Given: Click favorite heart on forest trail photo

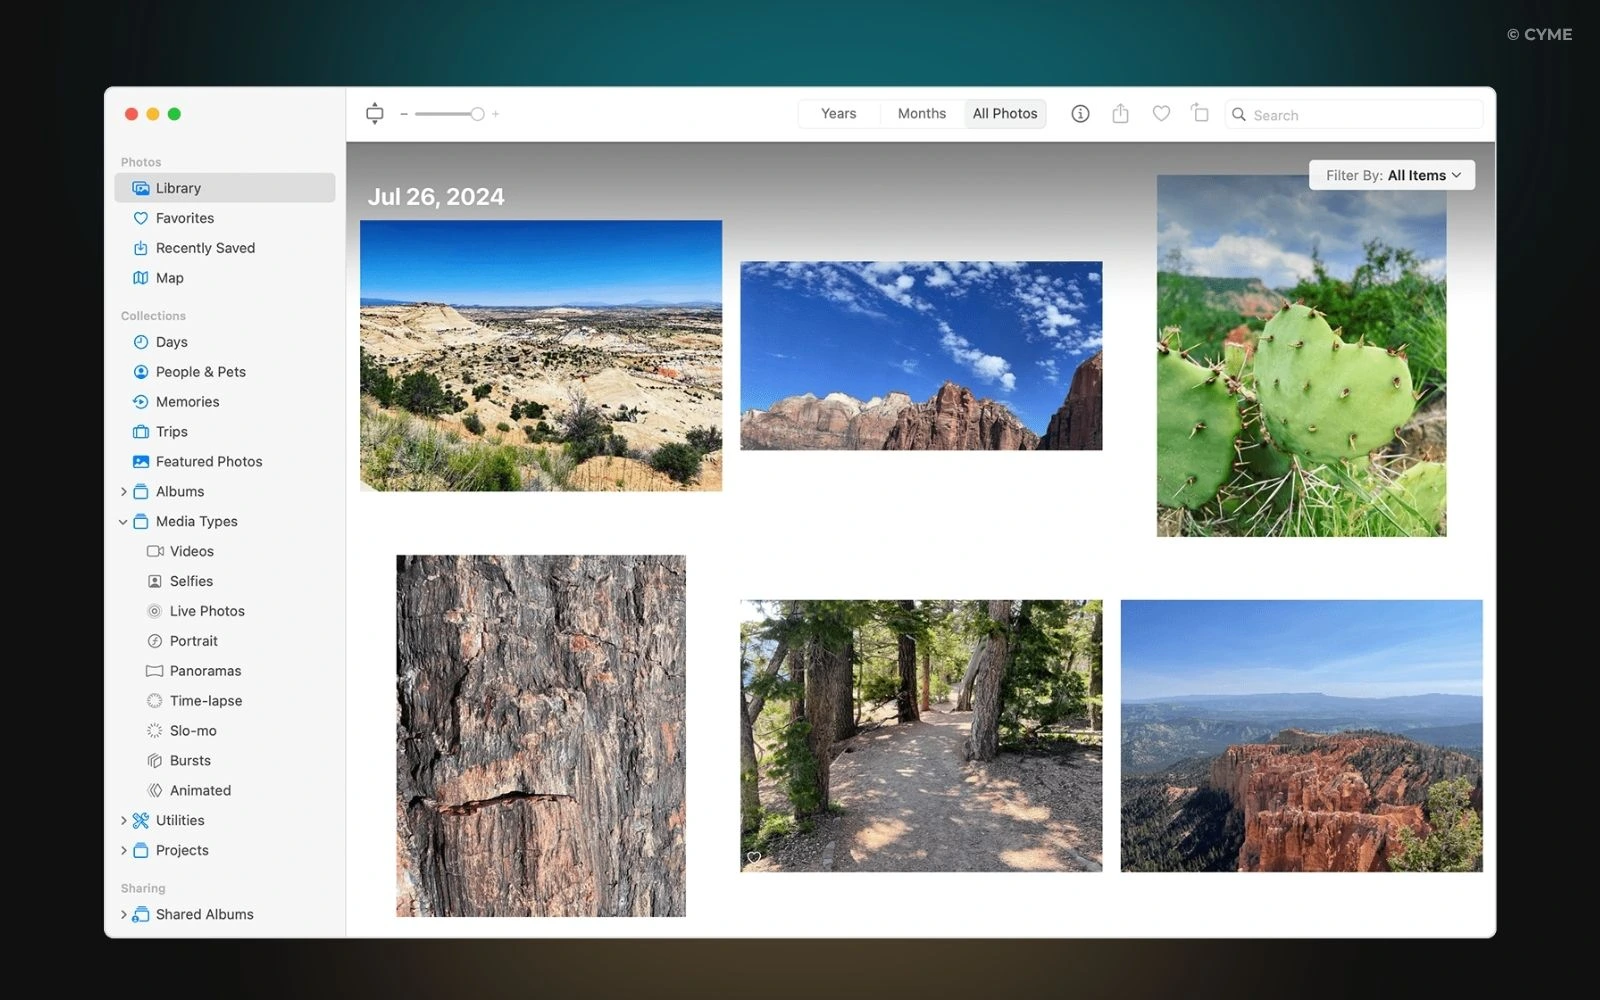Looking at the screenshot, I should click(x=754, y=858).
